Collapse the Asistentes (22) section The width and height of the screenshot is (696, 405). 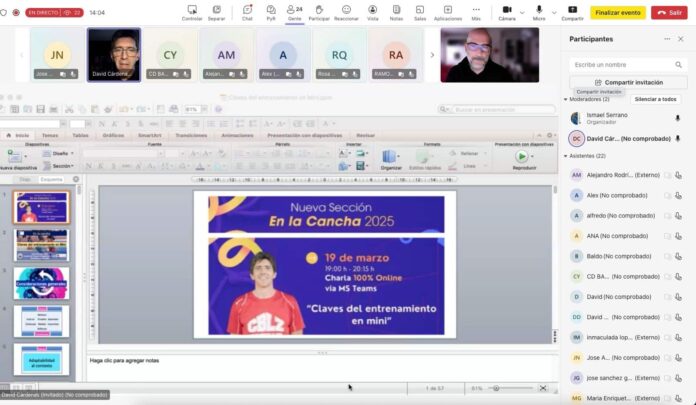pyautogui.click(x=566, y=156)
